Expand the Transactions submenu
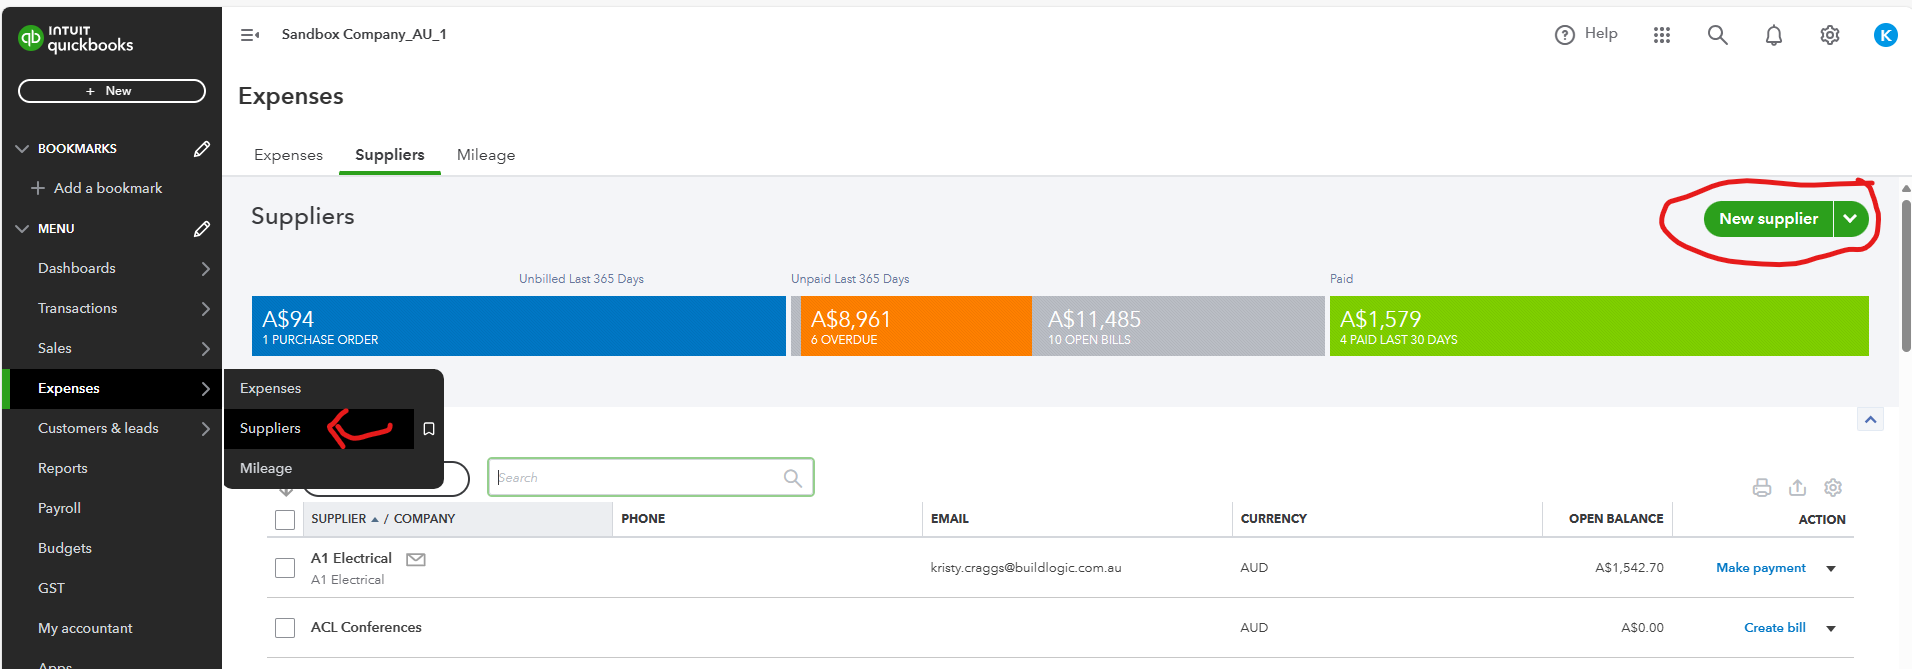The width and height of the screenshot is (1912, 669). click(x=205, y=308)
